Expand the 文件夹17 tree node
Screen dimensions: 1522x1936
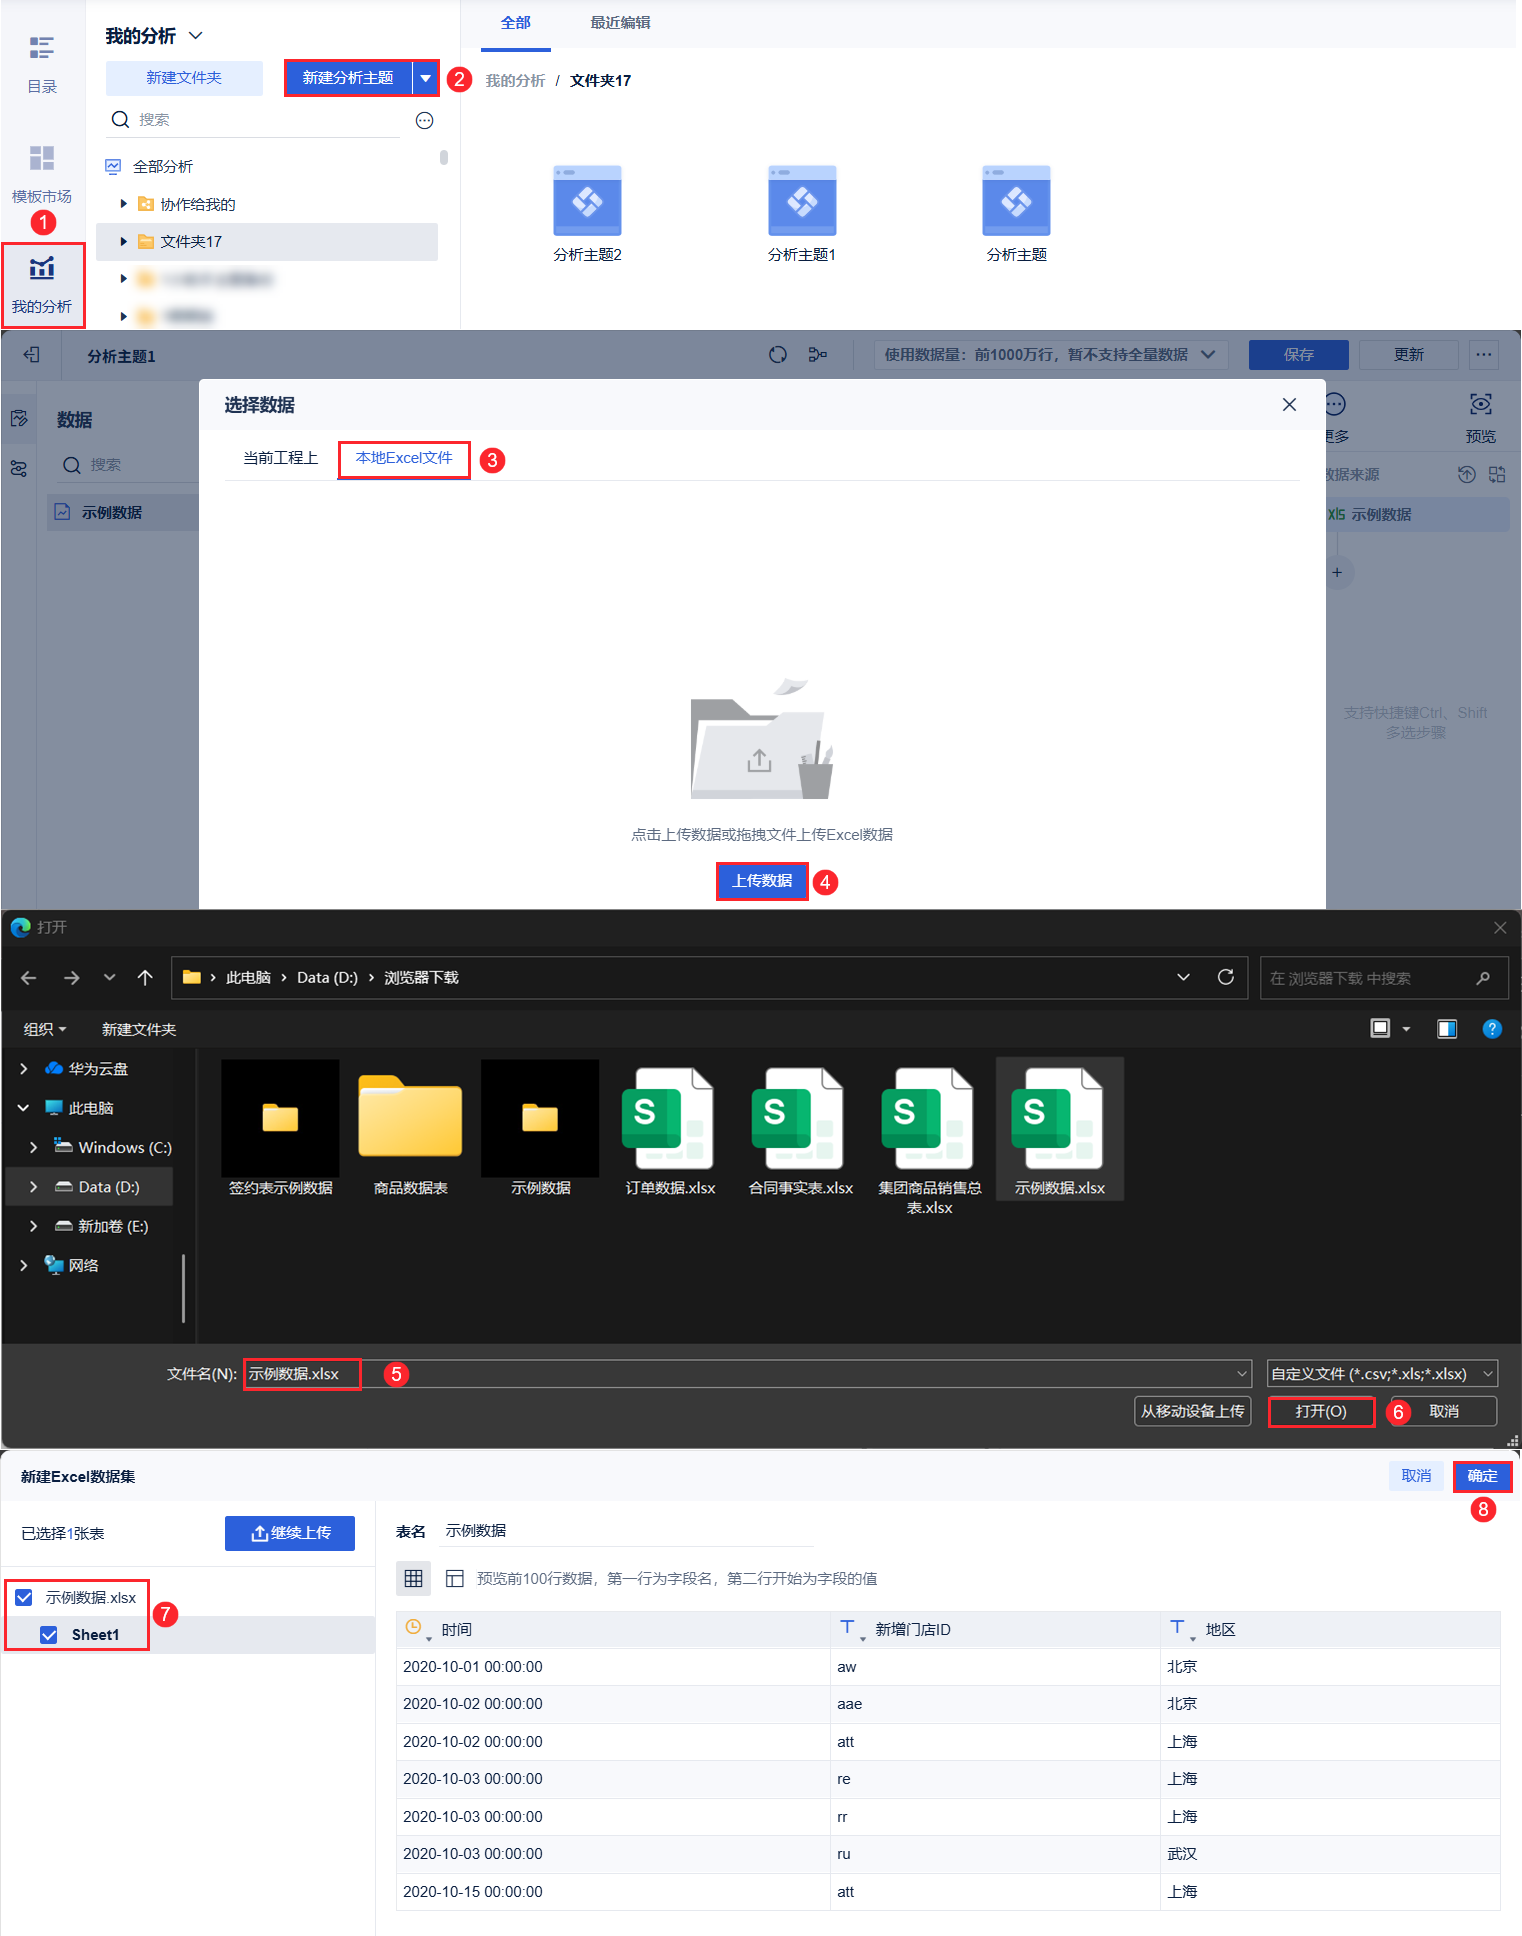coord(123,241)
